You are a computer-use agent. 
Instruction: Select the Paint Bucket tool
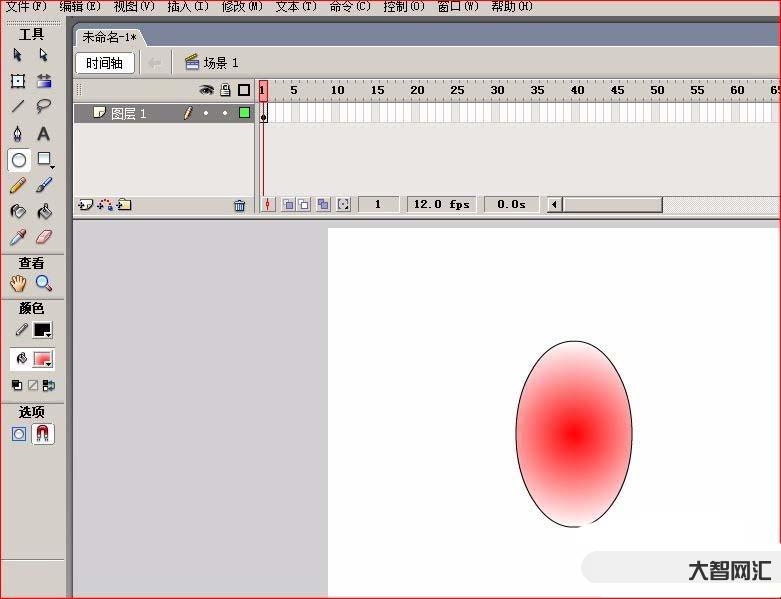coord(44,211)
